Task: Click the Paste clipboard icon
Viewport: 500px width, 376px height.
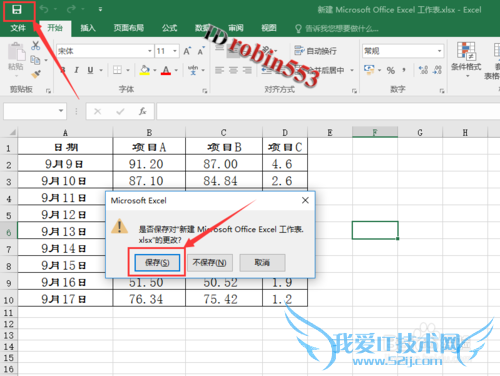Action: (x=16, y=53)
